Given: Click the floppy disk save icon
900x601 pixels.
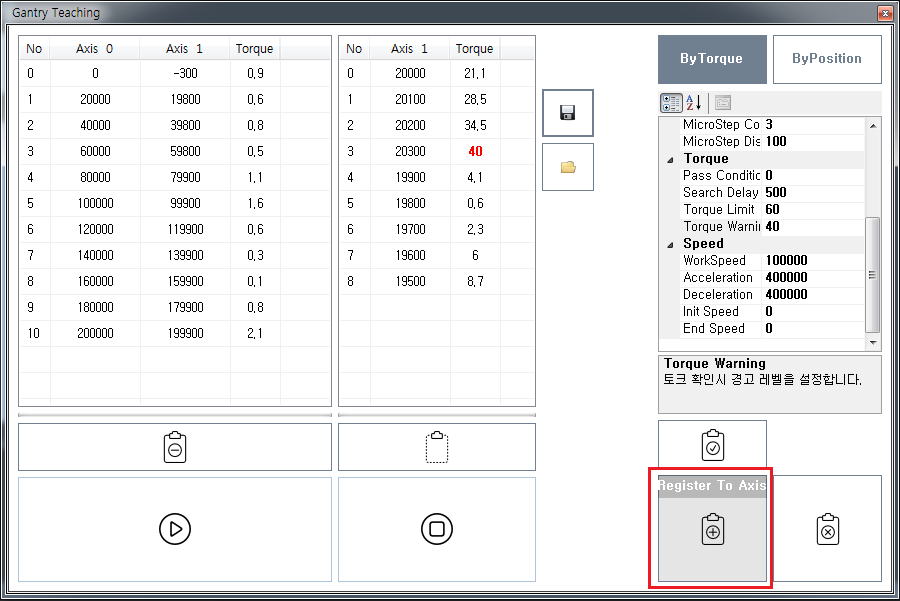Looking at the screenshot, I should click(x=568, y=112).
